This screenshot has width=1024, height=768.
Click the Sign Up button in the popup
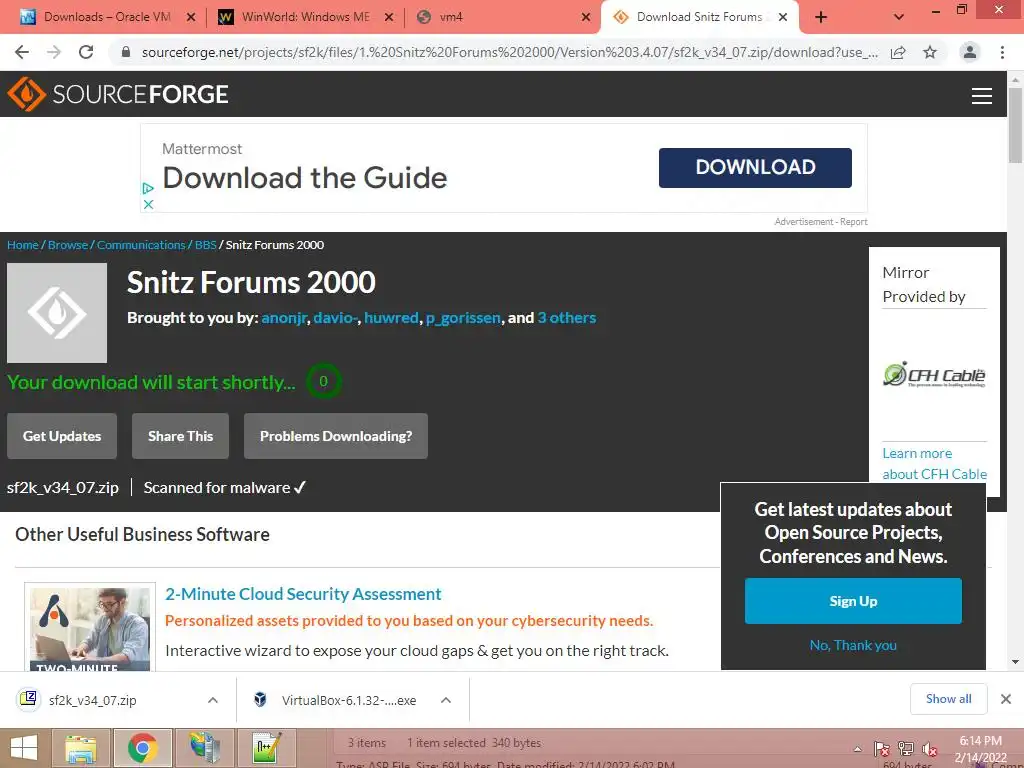click(853, 601)
